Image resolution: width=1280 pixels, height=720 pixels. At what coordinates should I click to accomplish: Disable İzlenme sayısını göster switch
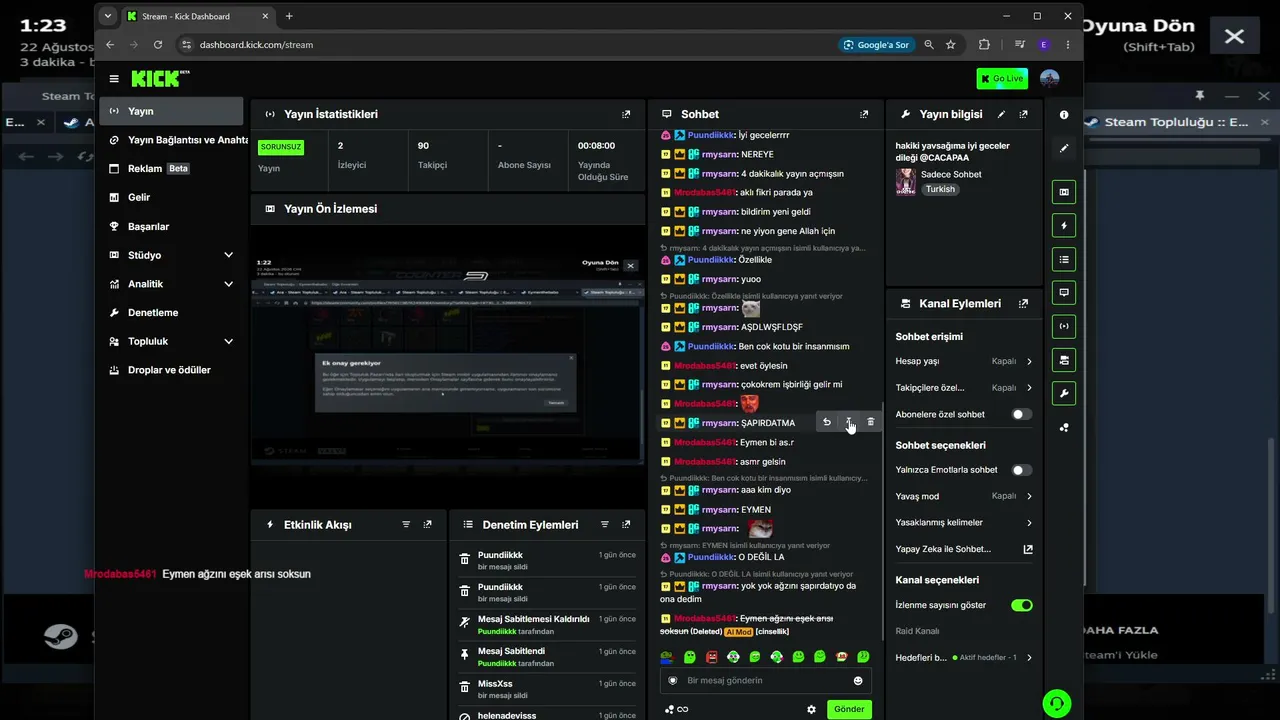pos(1021,605)
